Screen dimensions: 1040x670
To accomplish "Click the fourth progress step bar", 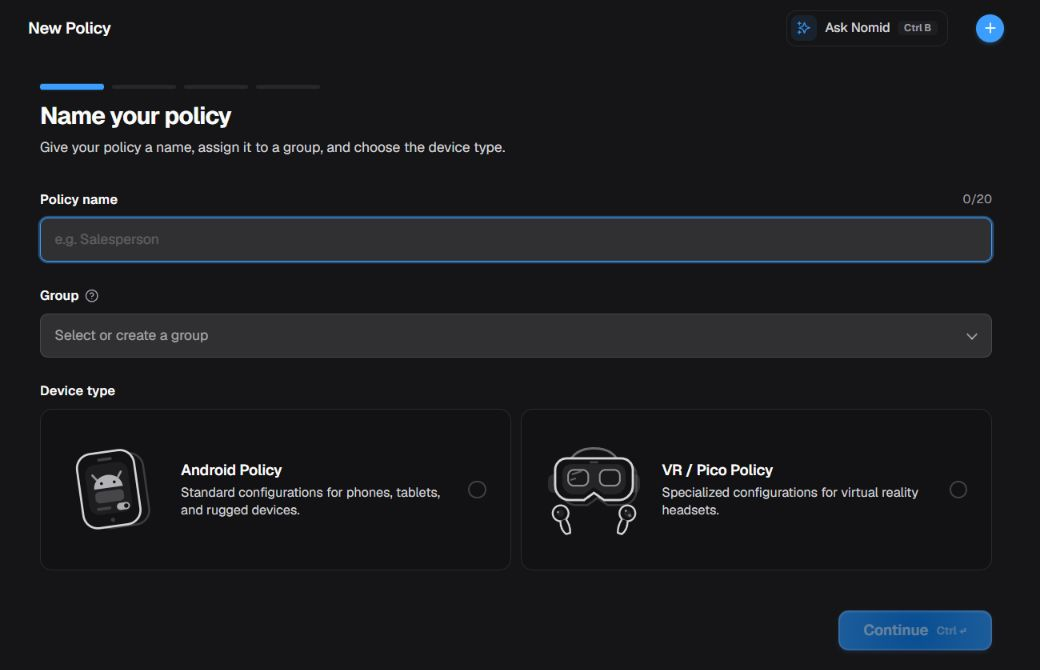I will coord(288,87).
